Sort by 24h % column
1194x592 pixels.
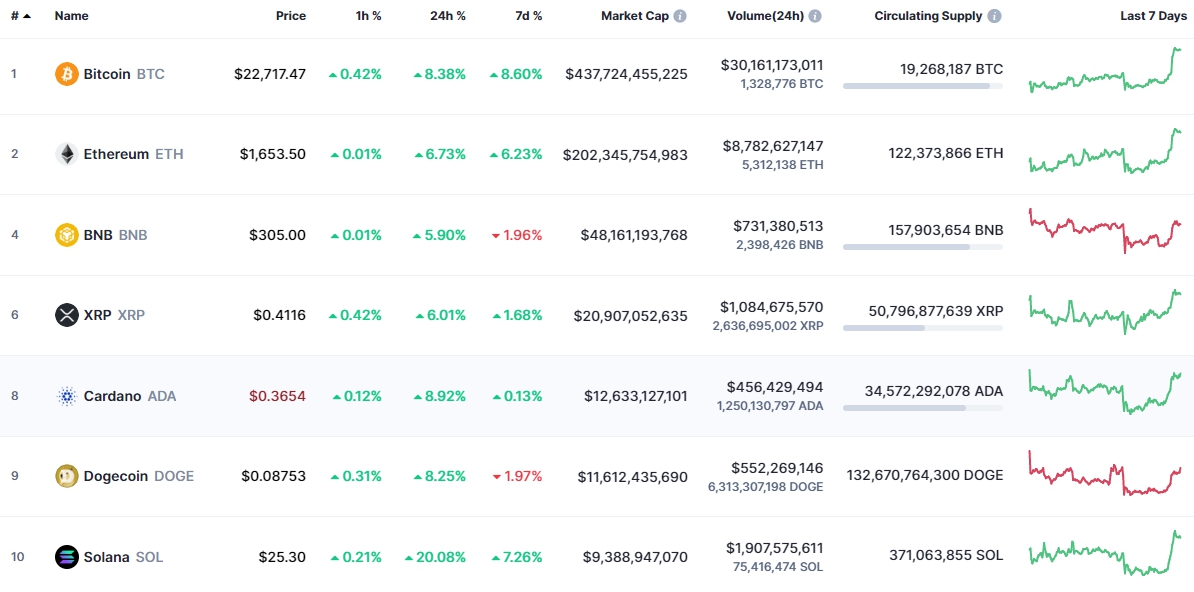pyautogui.click(x=446, y=16)
